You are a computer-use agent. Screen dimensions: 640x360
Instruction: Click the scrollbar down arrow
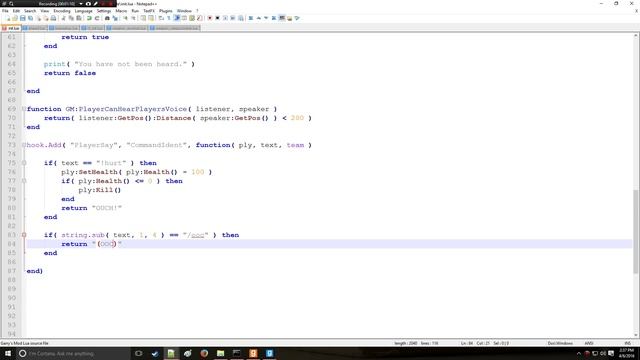[636, 335]
